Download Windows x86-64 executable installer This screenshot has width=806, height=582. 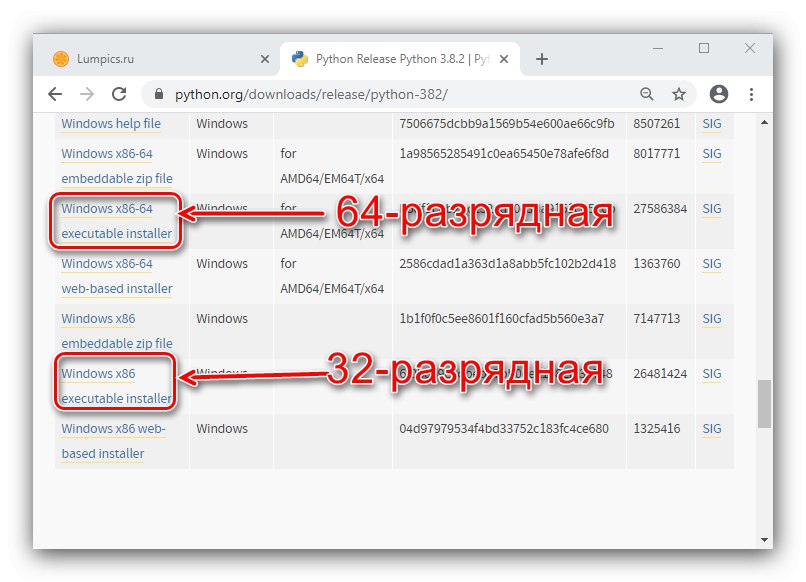(x=117, y=221)
